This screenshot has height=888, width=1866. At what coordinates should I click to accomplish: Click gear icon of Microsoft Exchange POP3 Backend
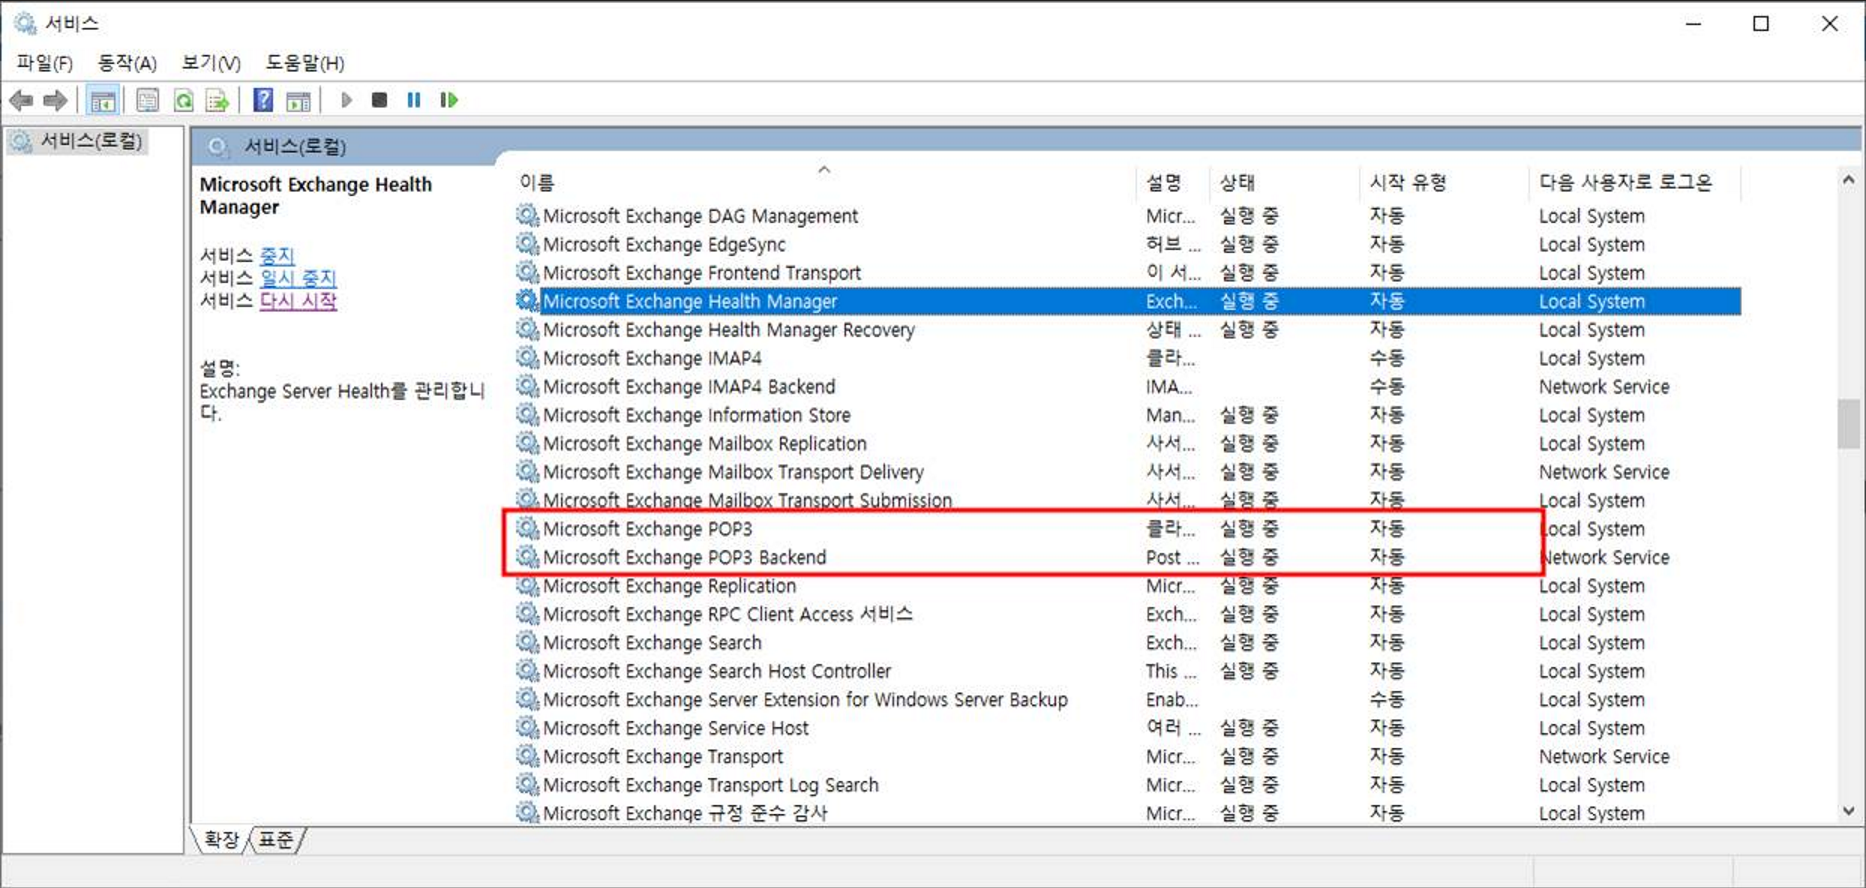pos(527,557)
